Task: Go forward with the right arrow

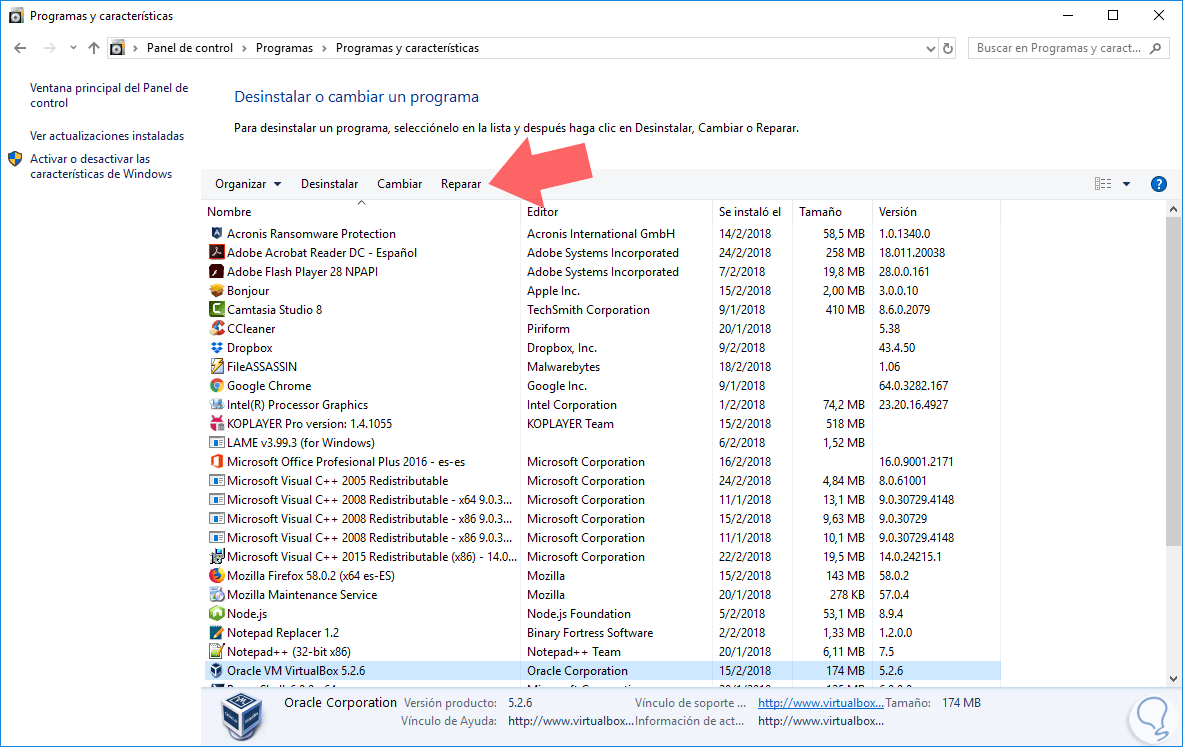Action: [50, 48]
